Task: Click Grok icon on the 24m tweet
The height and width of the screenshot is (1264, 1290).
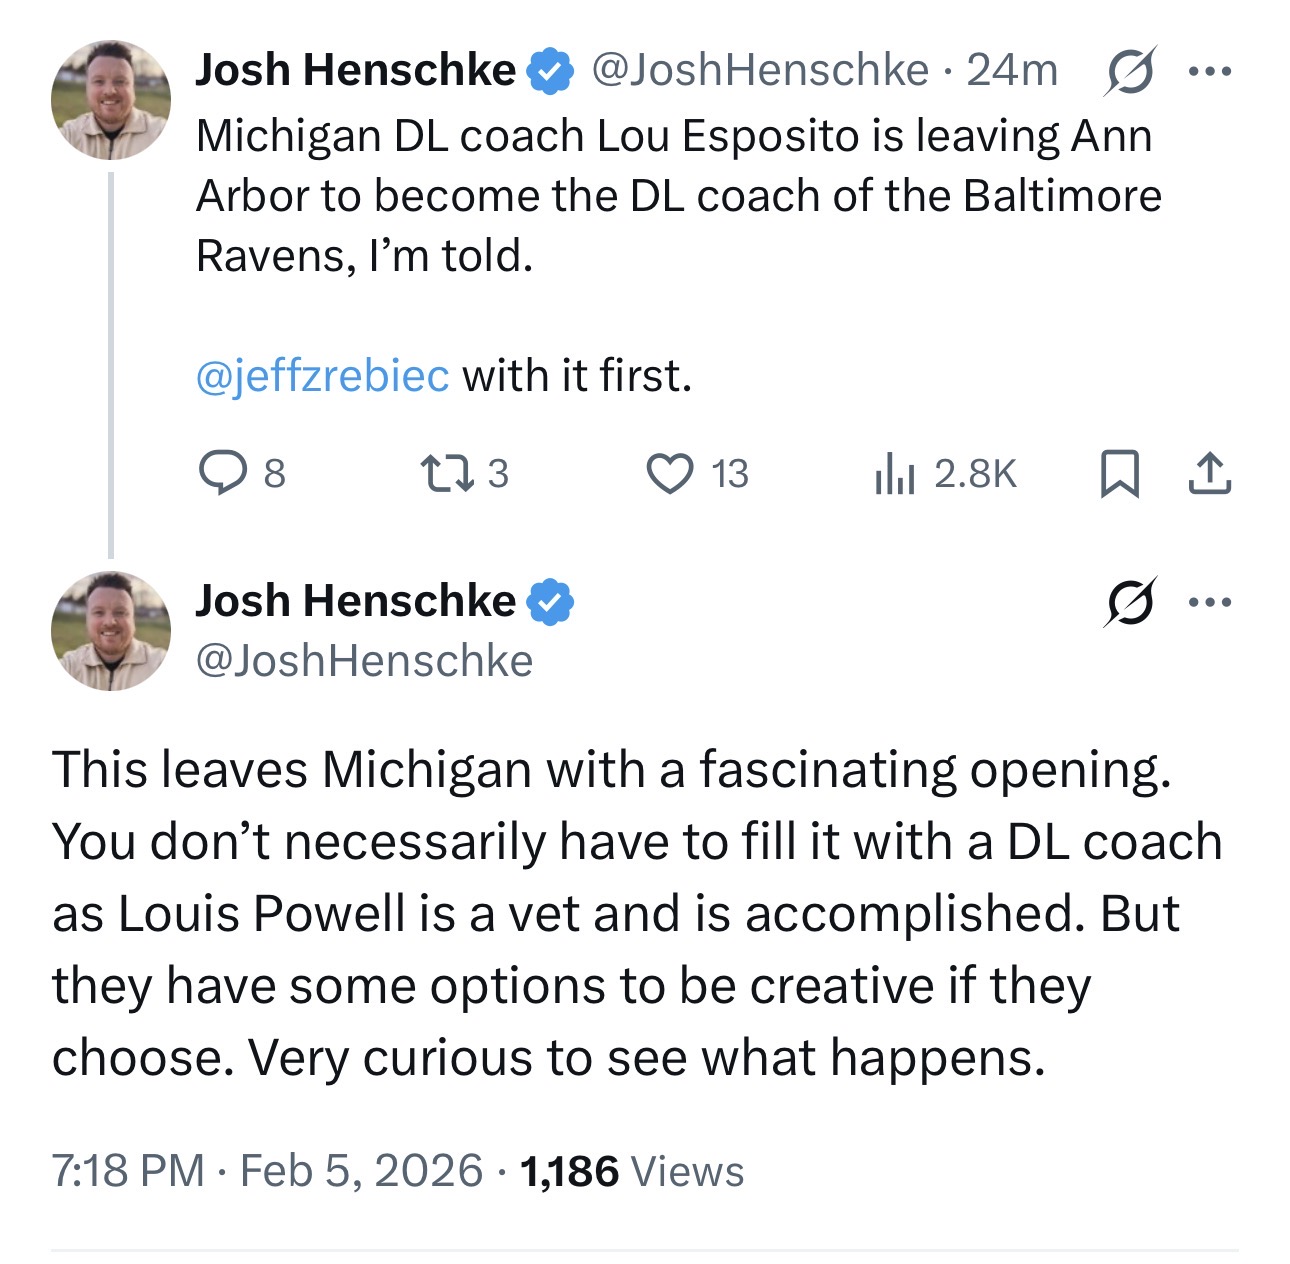Action: 1129,71
